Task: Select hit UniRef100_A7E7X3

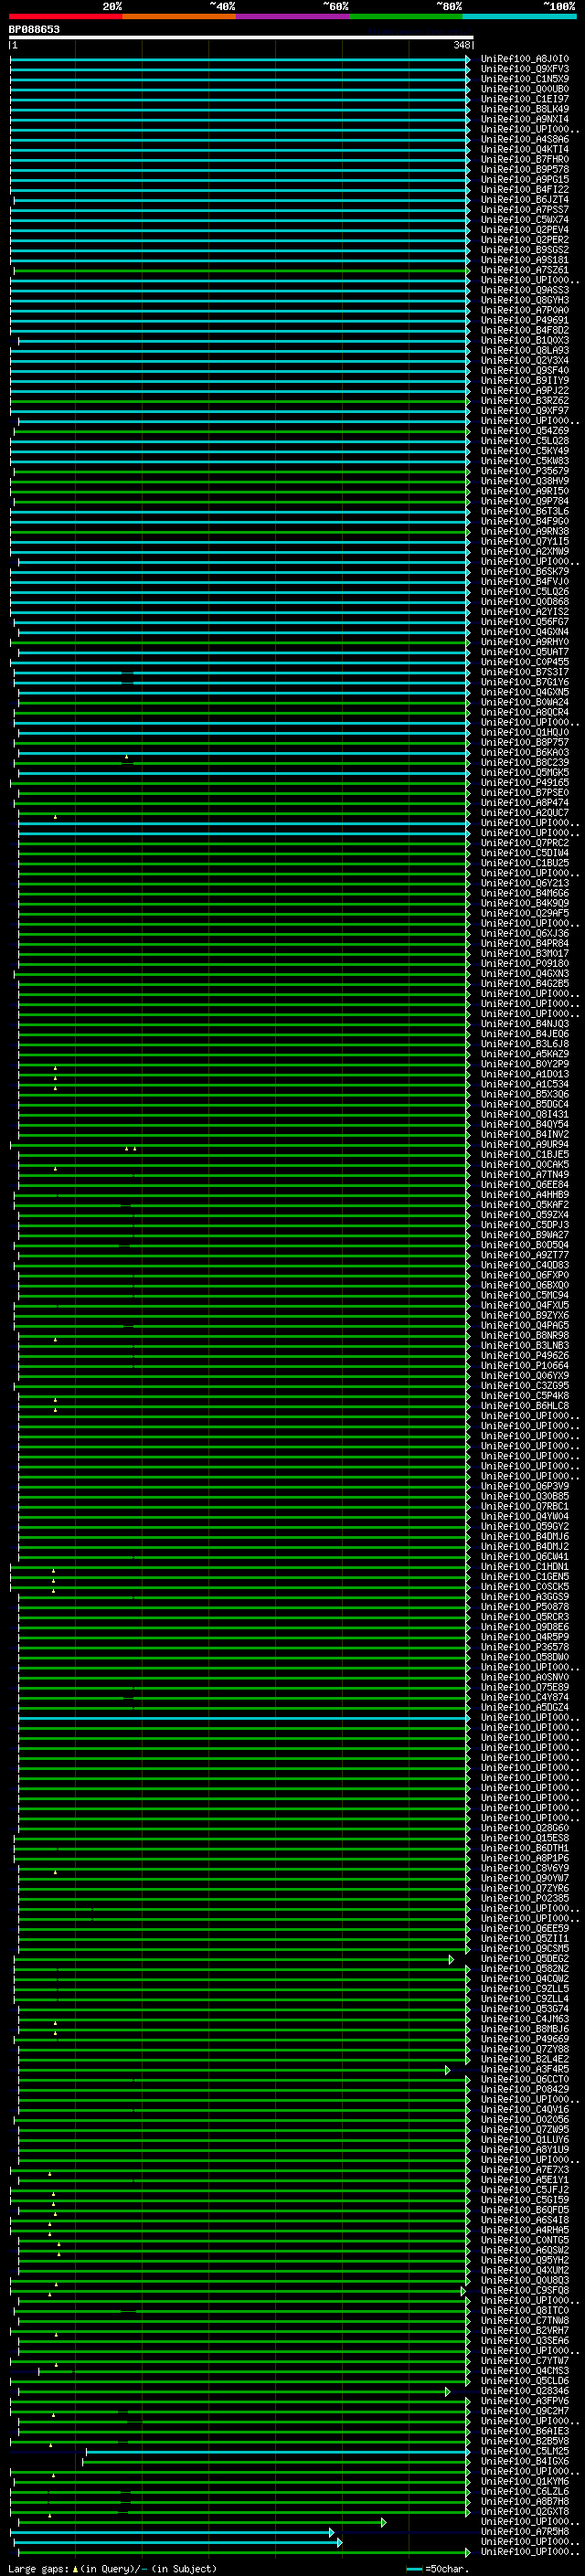Action: [x=525, y=2171]
